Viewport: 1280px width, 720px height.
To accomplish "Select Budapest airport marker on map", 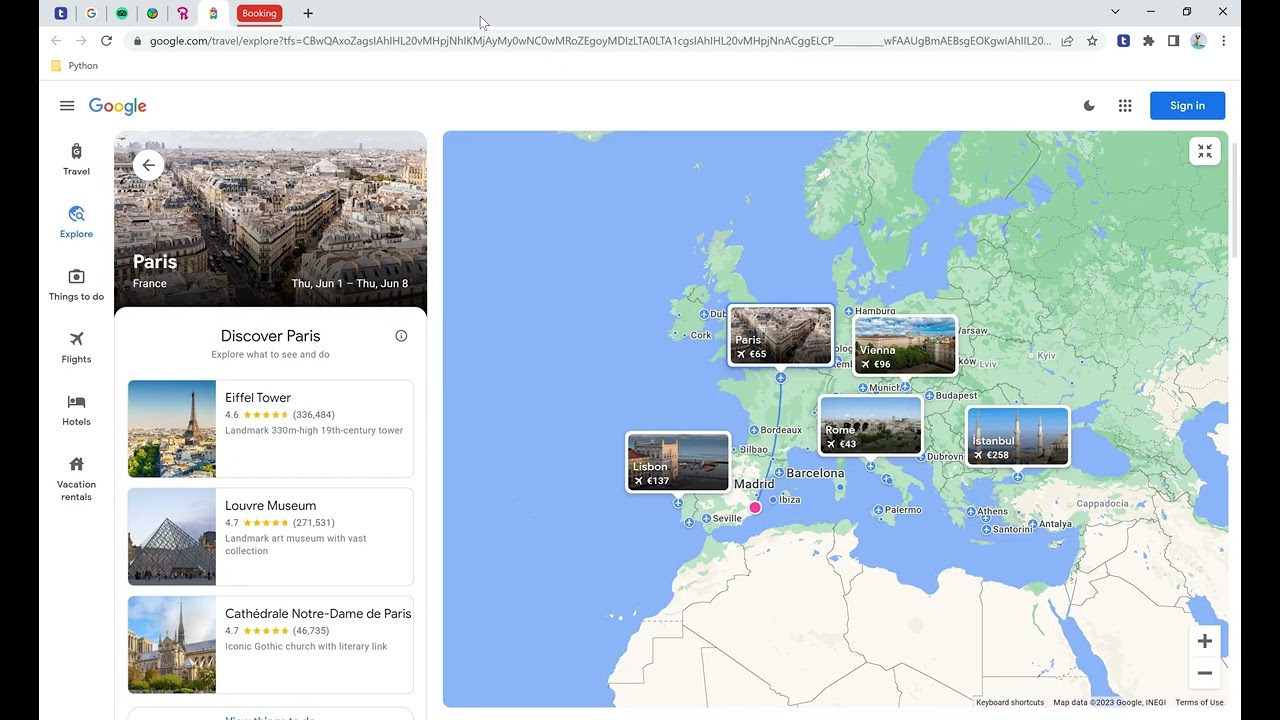I will [929, 396].
